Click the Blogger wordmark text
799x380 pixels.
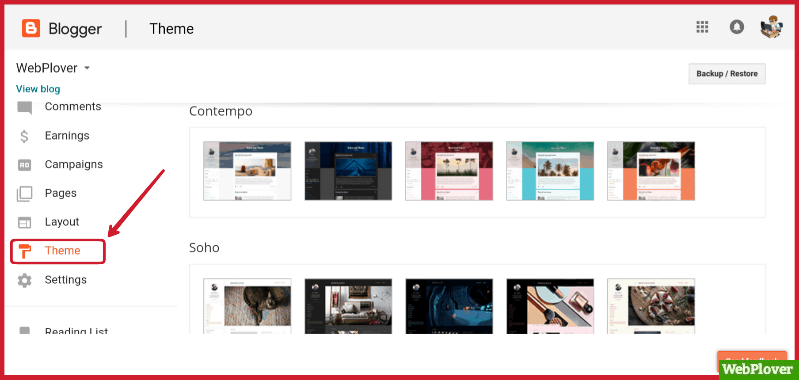pos(75,29)
